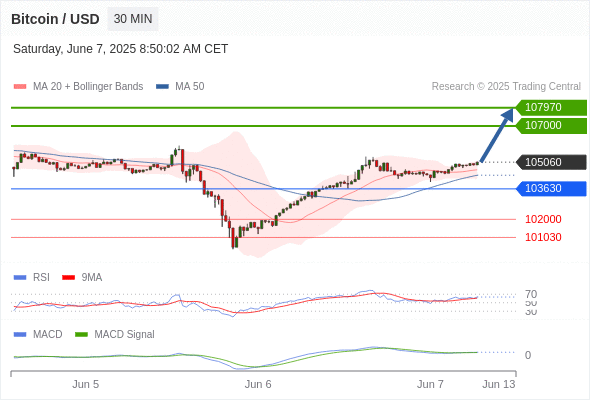Click the red 102000 support level
Viewport: 590px width, 400px height.
[543, 219]
